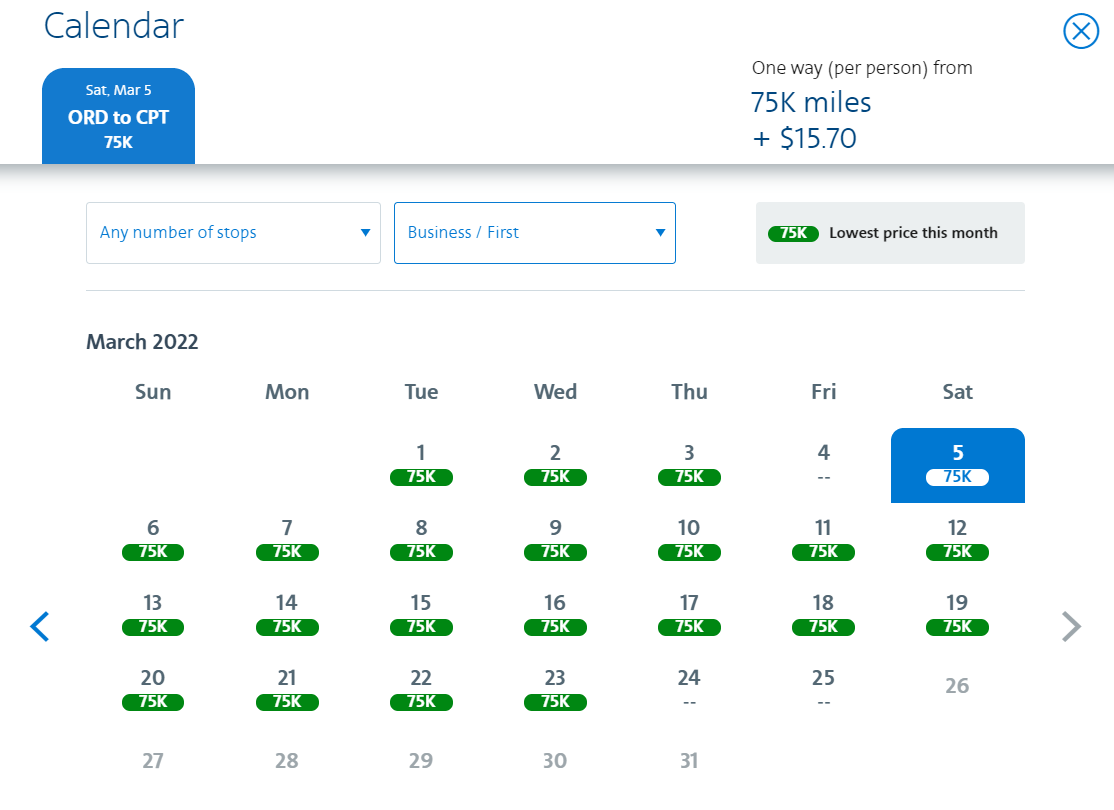Click the circled X close icon
Screen dimensions: 1114x810
pyautogui.click(x=1080, y=31)
